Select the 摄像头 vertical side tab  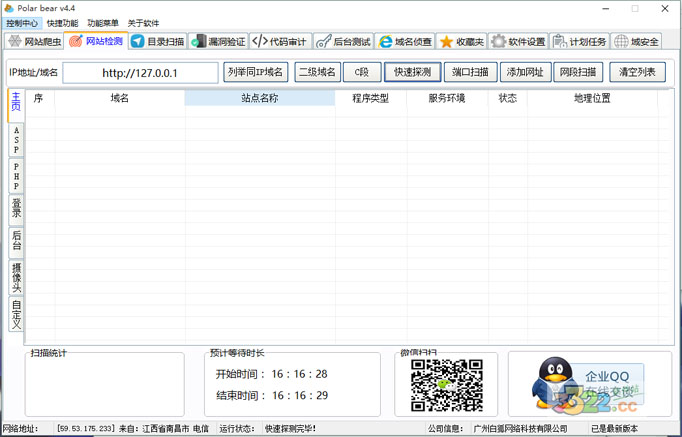[x=16, y=278]
